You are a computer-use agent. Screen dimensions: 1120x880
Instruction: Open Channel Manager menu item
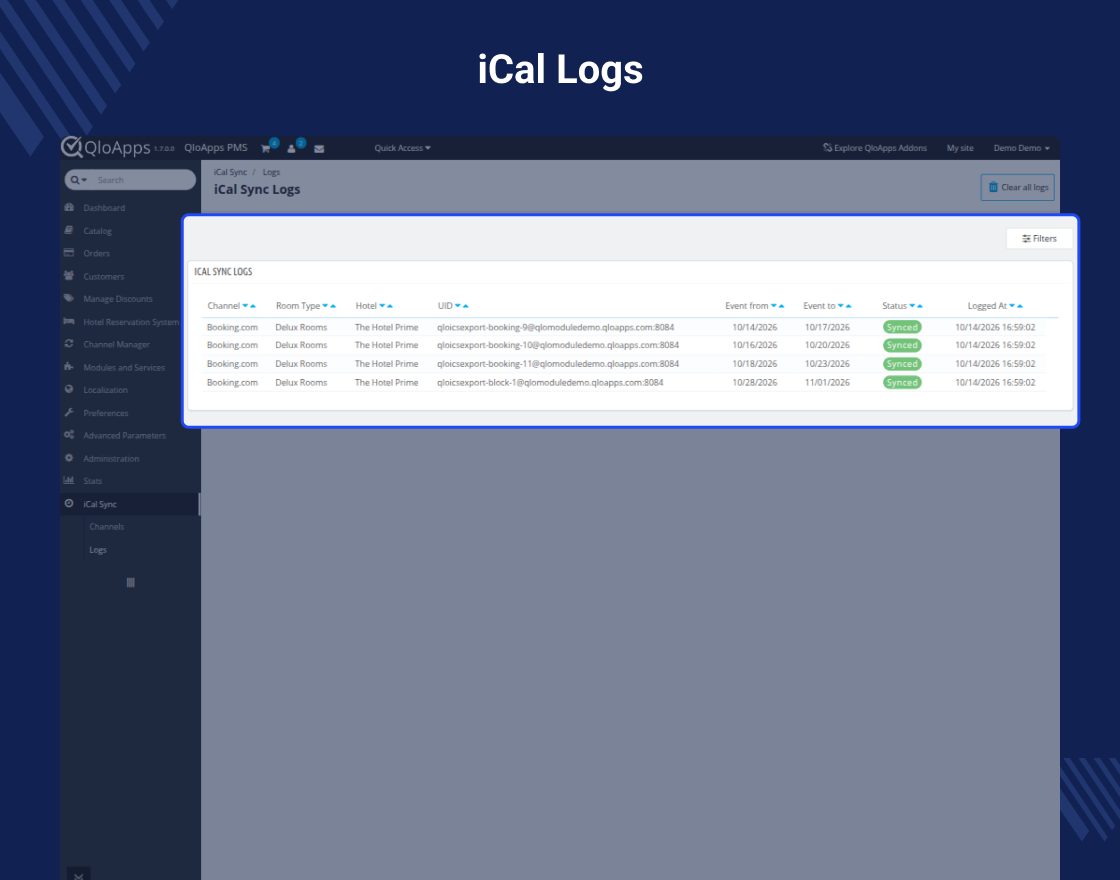point(116,344)
